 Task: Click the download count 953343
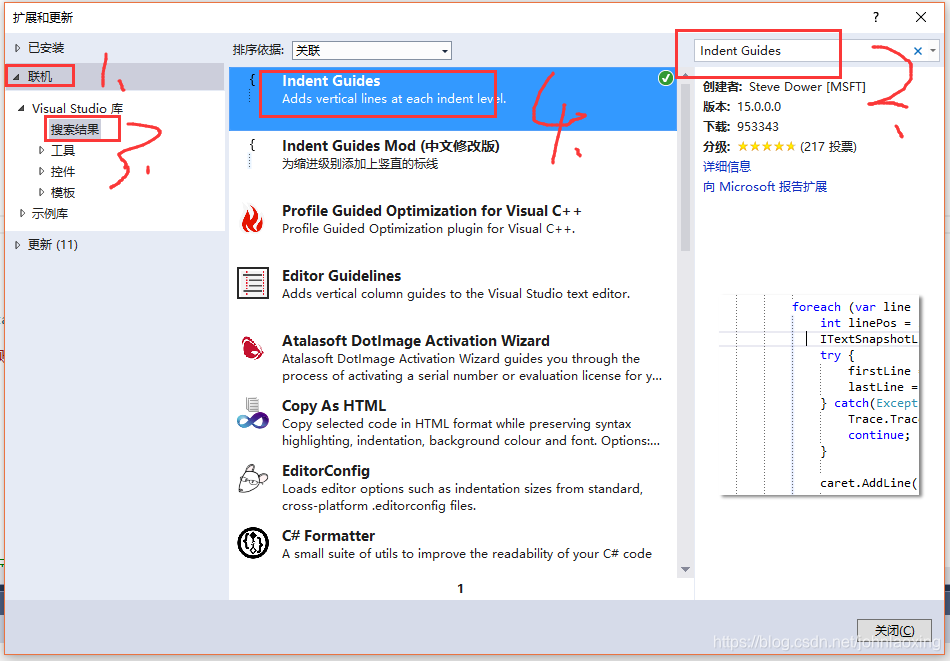point(757,127)
